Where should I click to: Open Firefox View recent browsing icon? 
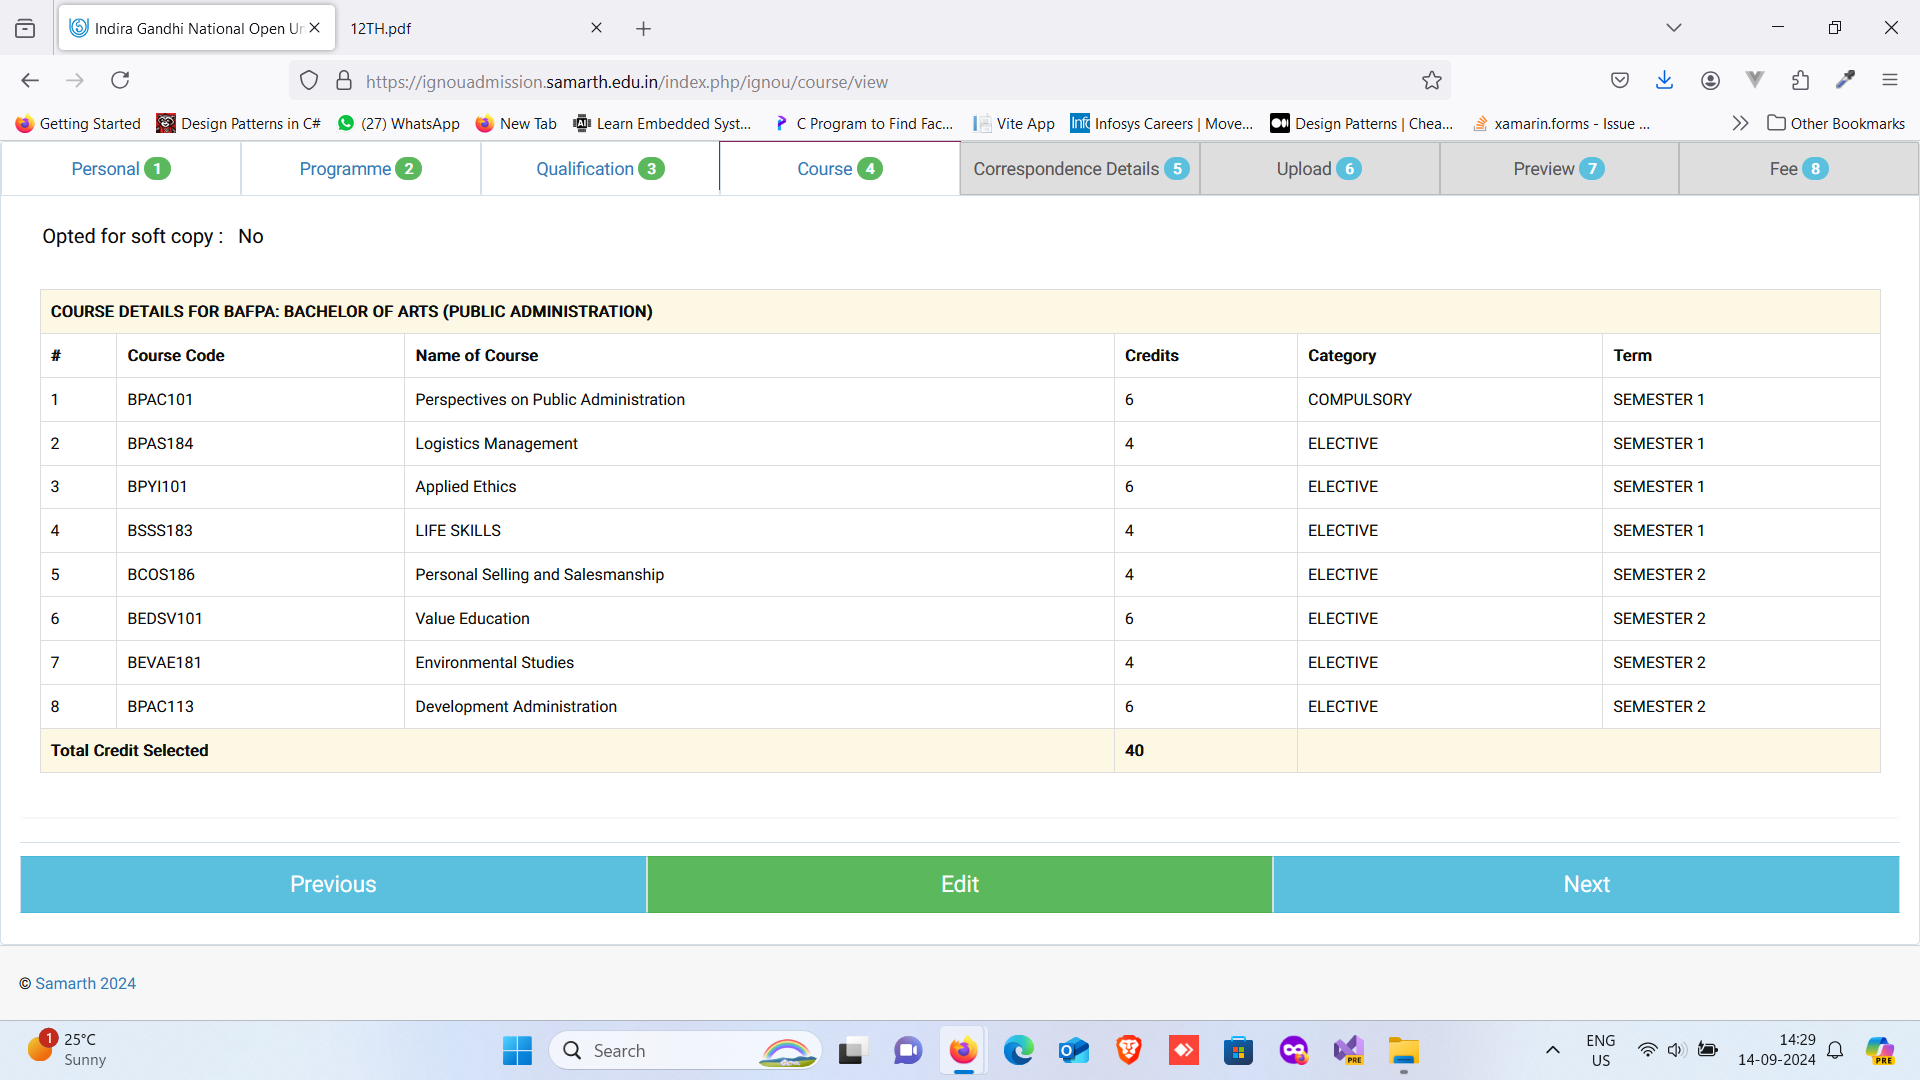25,29
